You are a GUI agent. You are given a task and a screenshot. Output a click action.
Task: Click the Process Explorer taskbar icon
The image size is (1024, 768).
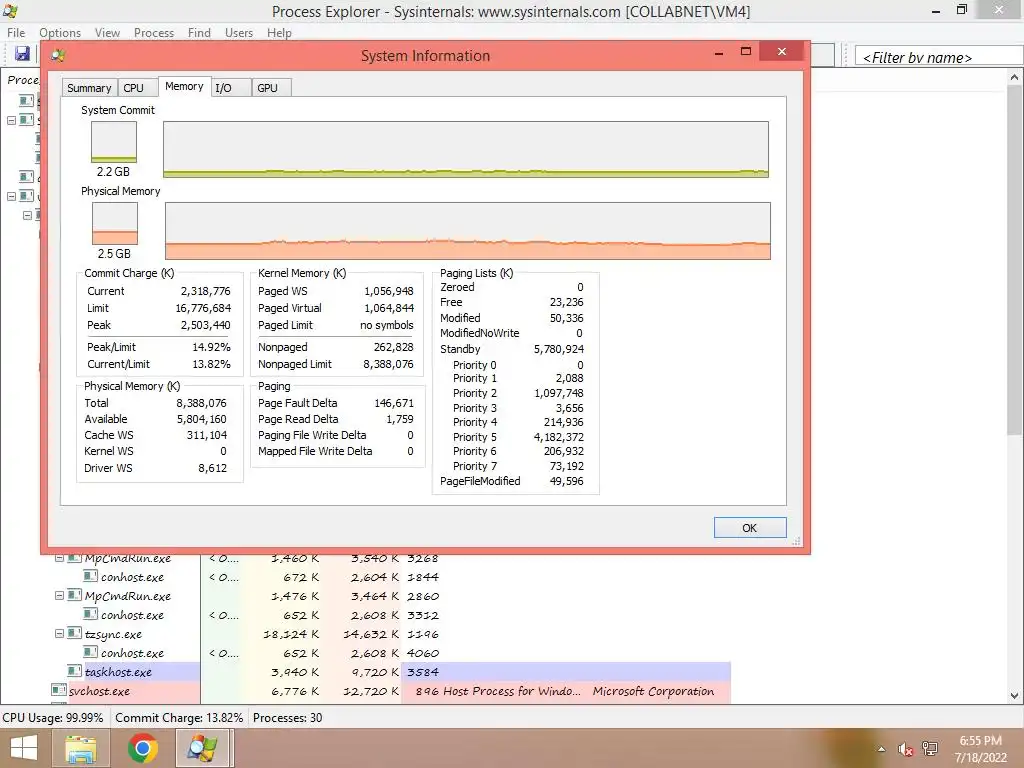pyautogui.click(x=203, y=748)
